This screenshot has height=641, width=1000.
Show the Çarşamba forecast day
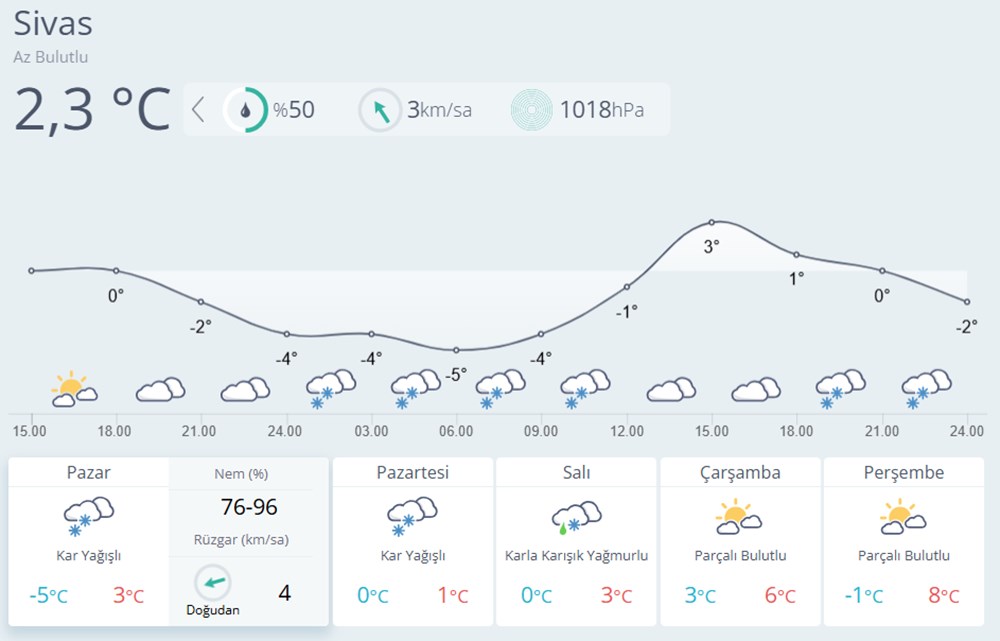pyautogui.click(x=740, y=472)
